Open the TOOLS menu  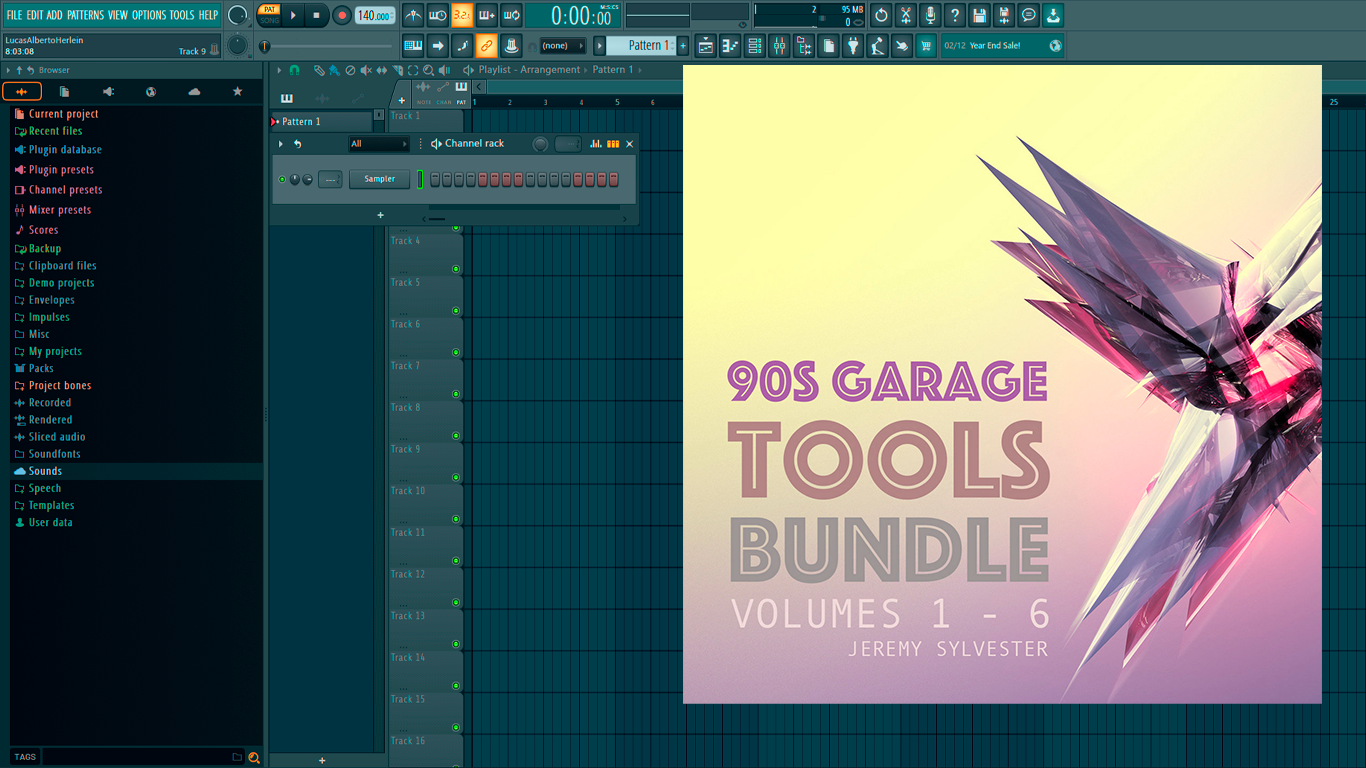(x=182, y=15)
